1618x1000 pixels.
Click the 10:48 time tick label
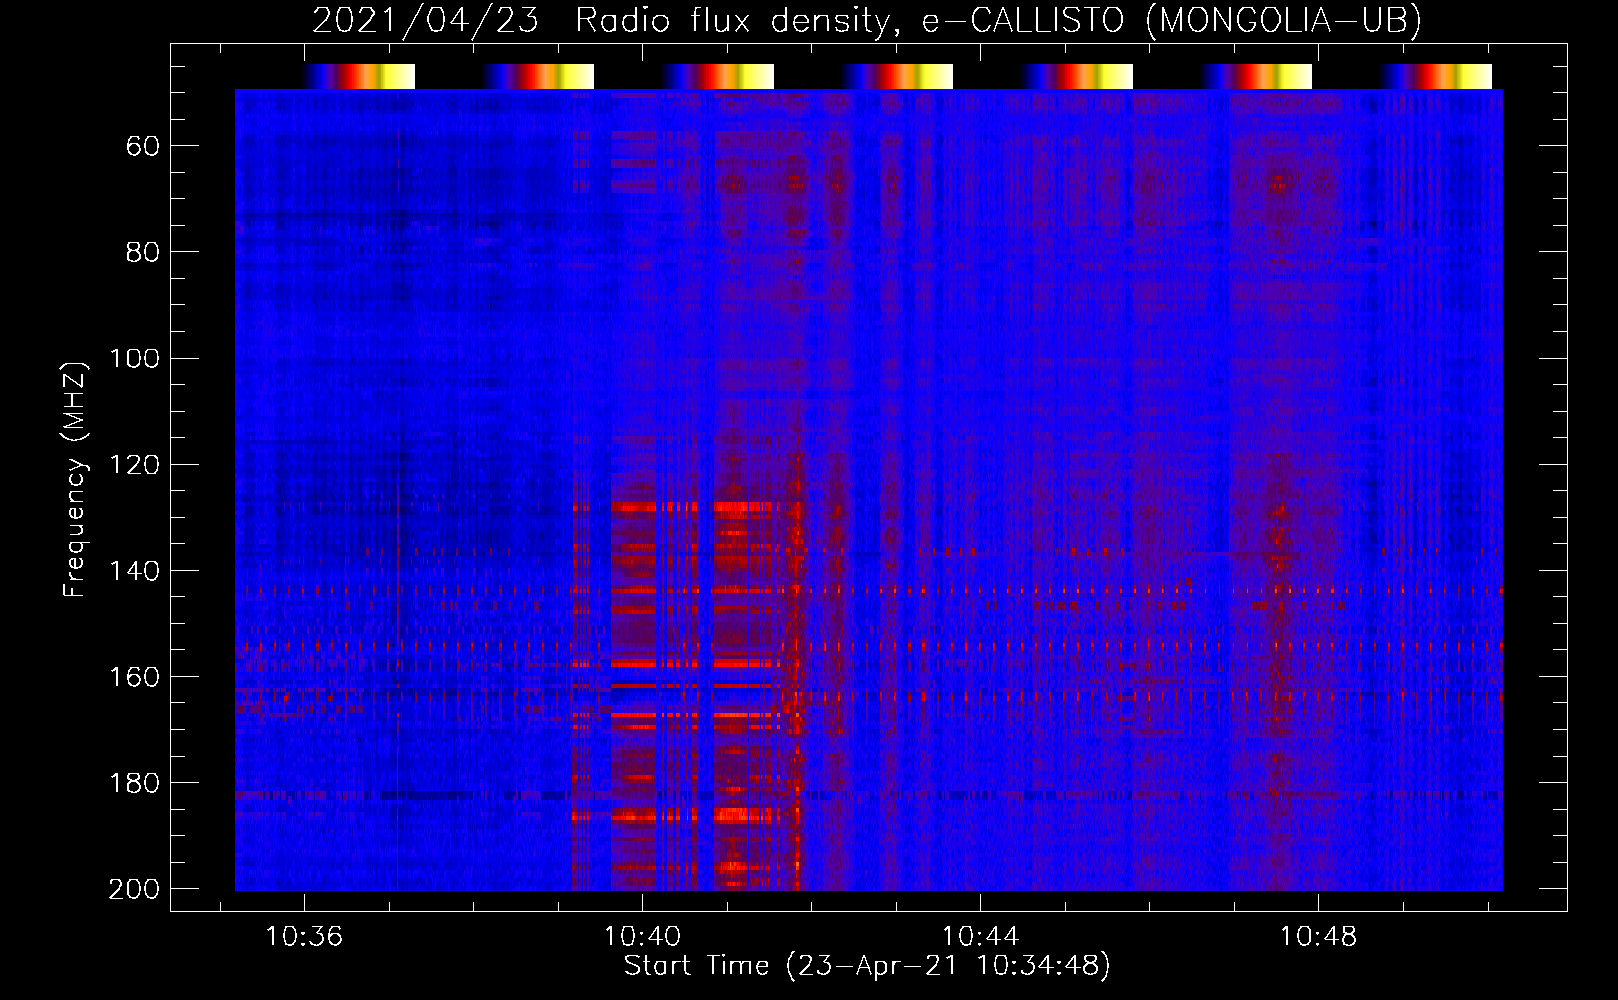point(1318,937)
